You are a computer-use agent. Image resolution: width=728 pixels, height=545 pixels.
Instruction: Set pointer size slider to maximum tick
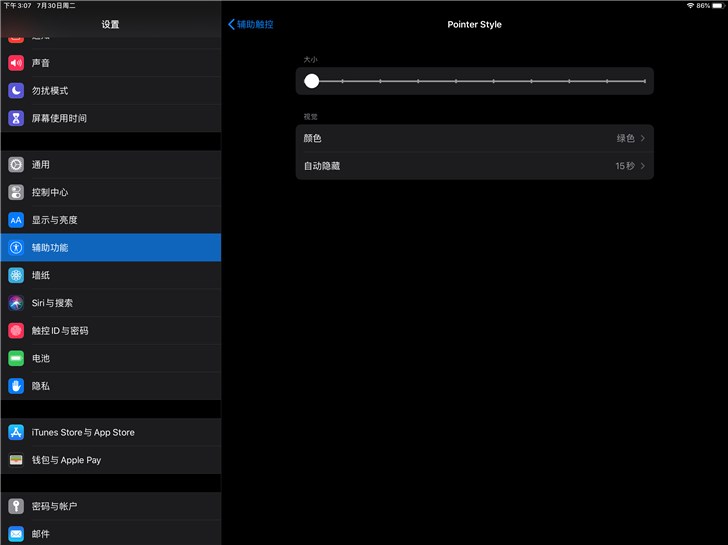[x=644, y=81]
